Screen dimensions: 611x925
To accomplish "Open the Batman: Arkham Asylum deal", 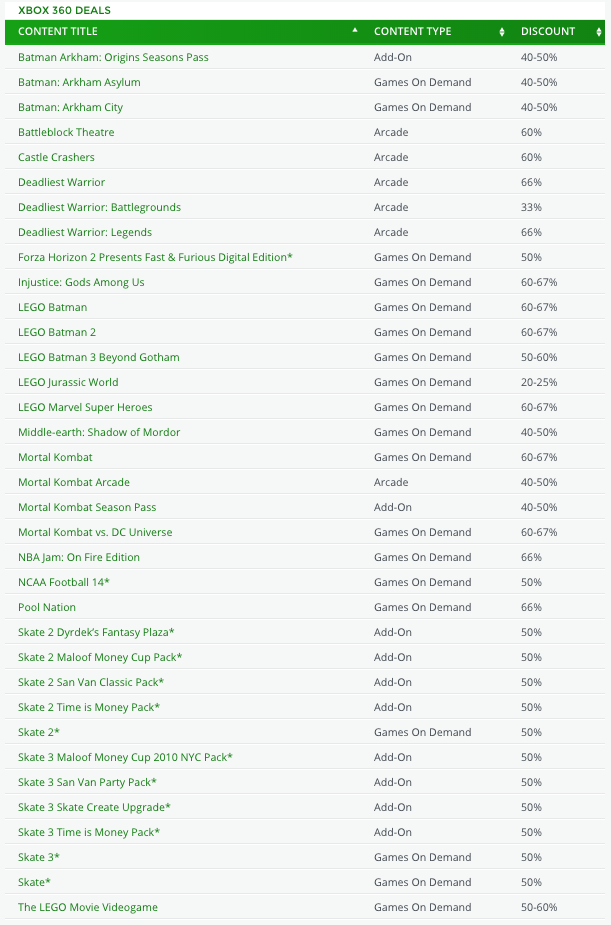I will (79, 82).
